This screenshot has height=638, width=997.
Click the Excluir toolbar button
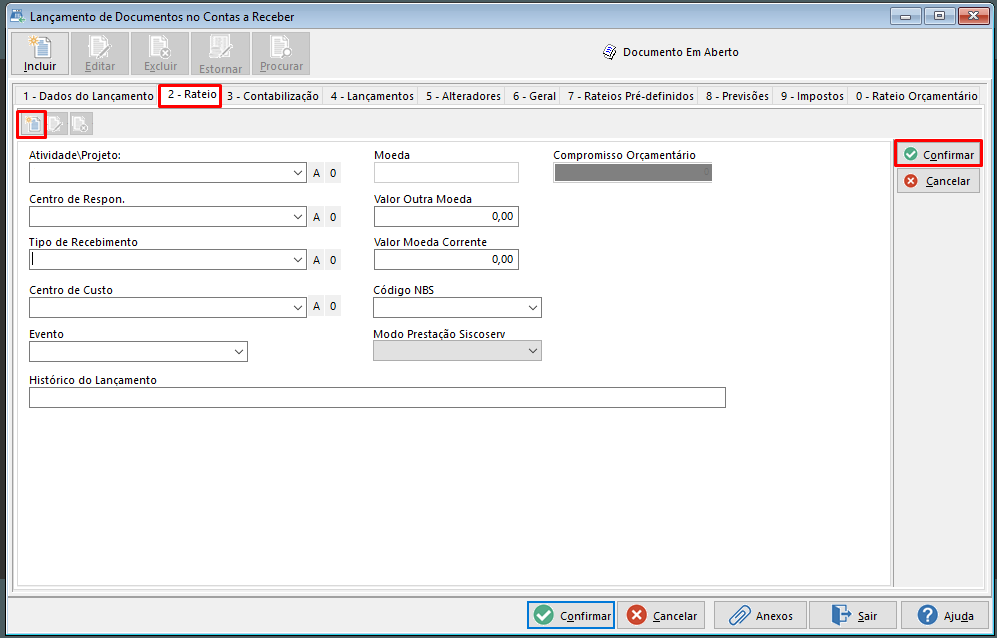click(160, 54)
